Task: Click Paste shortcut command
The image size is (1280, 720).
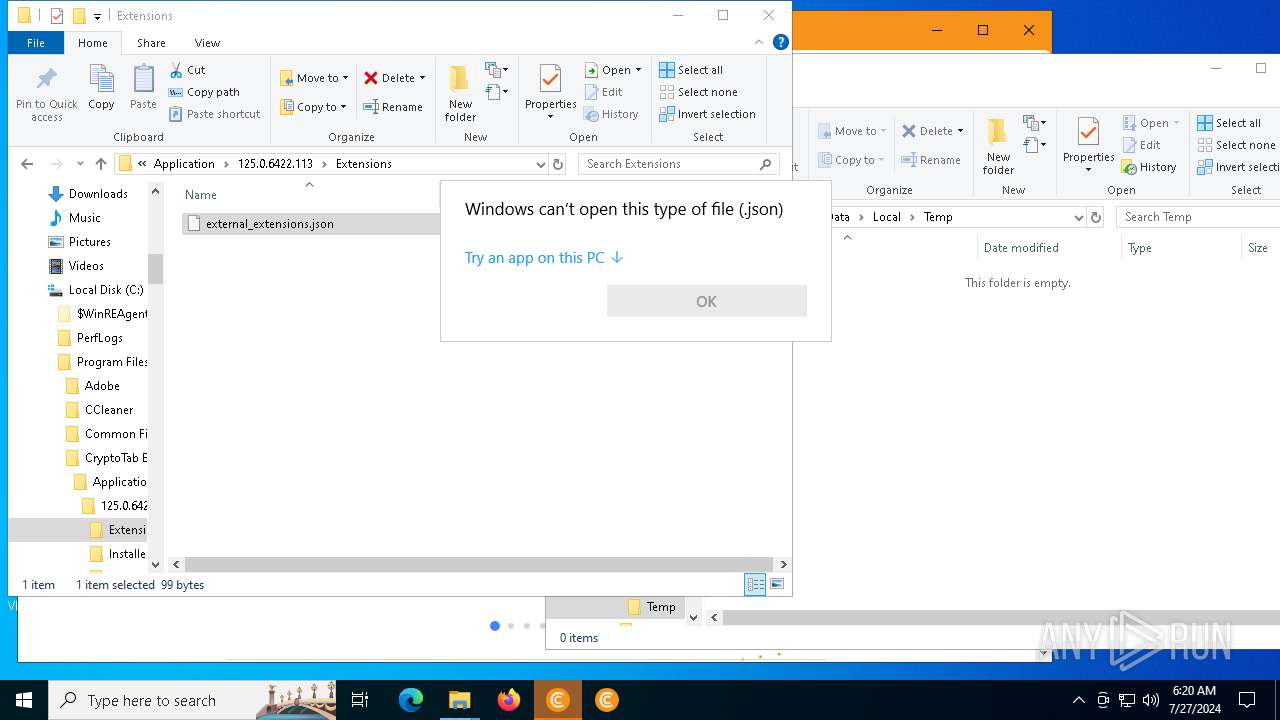Action: [x=214, y=114]
